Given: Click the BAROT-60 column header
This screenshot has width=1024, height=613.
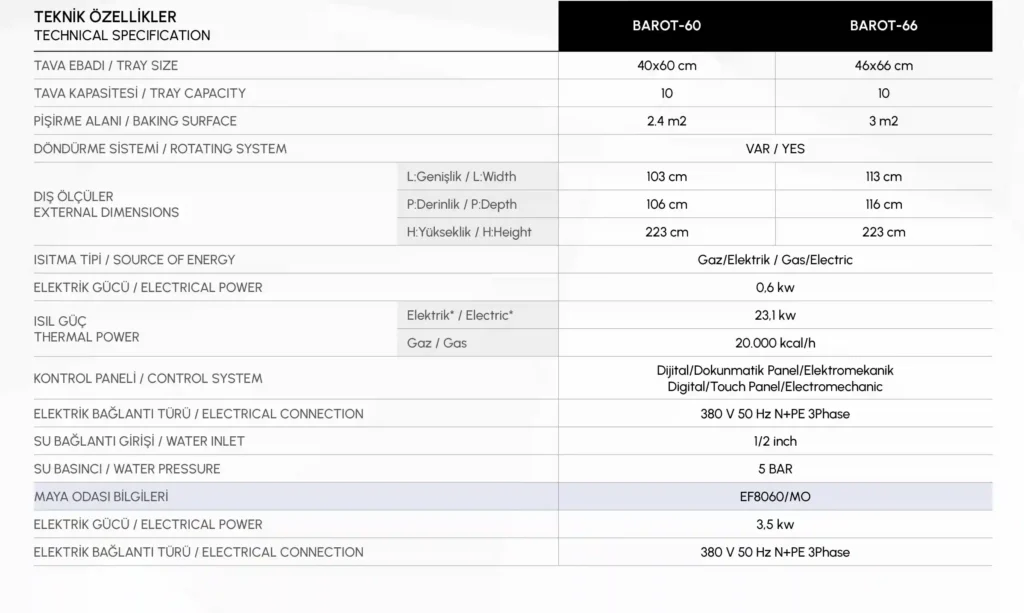Looking at the screenshot, I should (x=666, y=26).
